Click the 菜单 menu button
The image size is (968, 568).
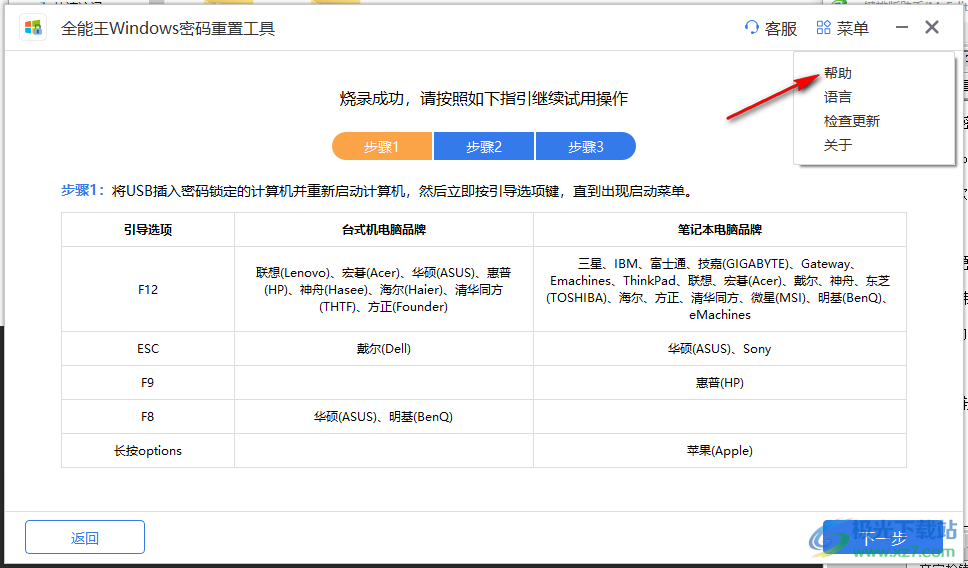click(843, 28)
